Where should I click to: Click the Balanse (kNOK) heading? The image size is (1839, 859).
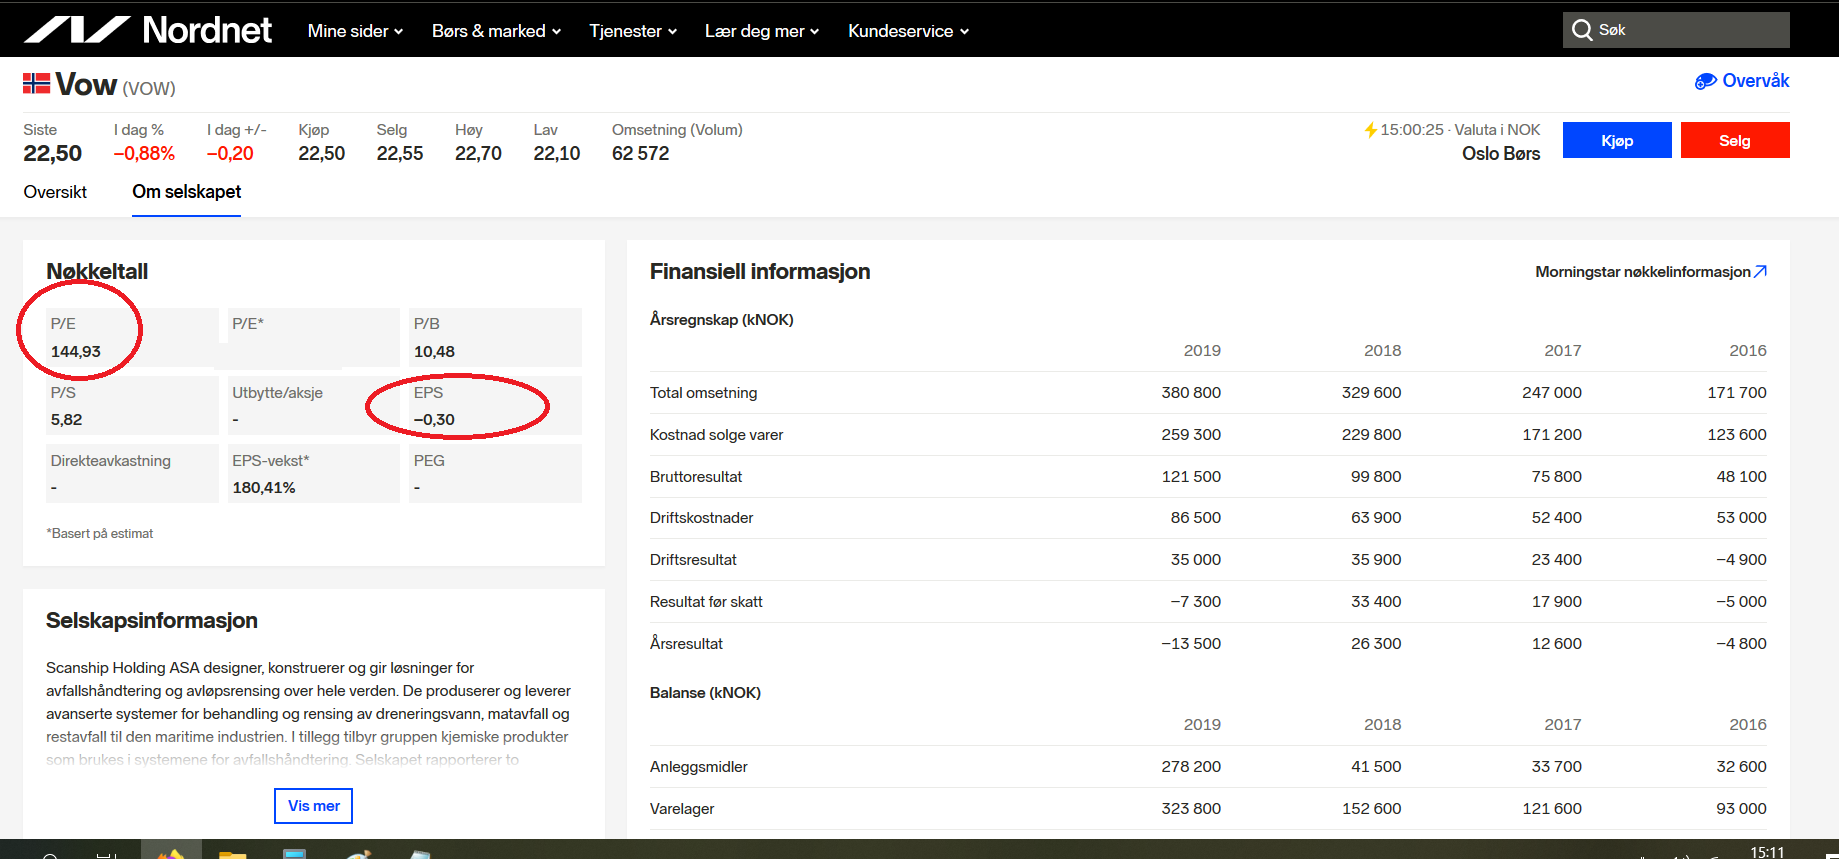(705, 693)
